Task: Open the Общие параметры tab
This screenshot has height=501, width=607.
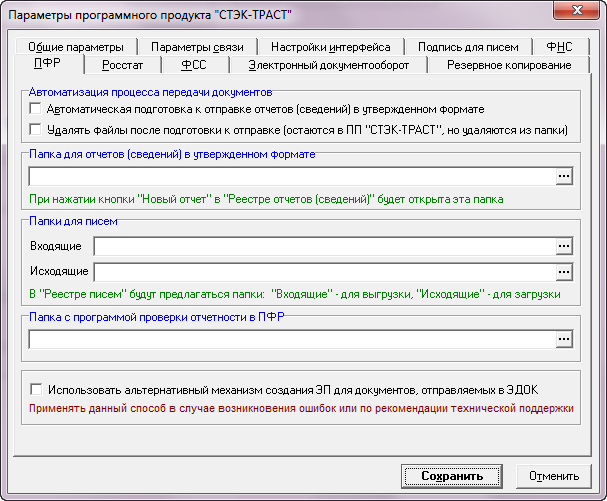Action: [x=76, y=47]
